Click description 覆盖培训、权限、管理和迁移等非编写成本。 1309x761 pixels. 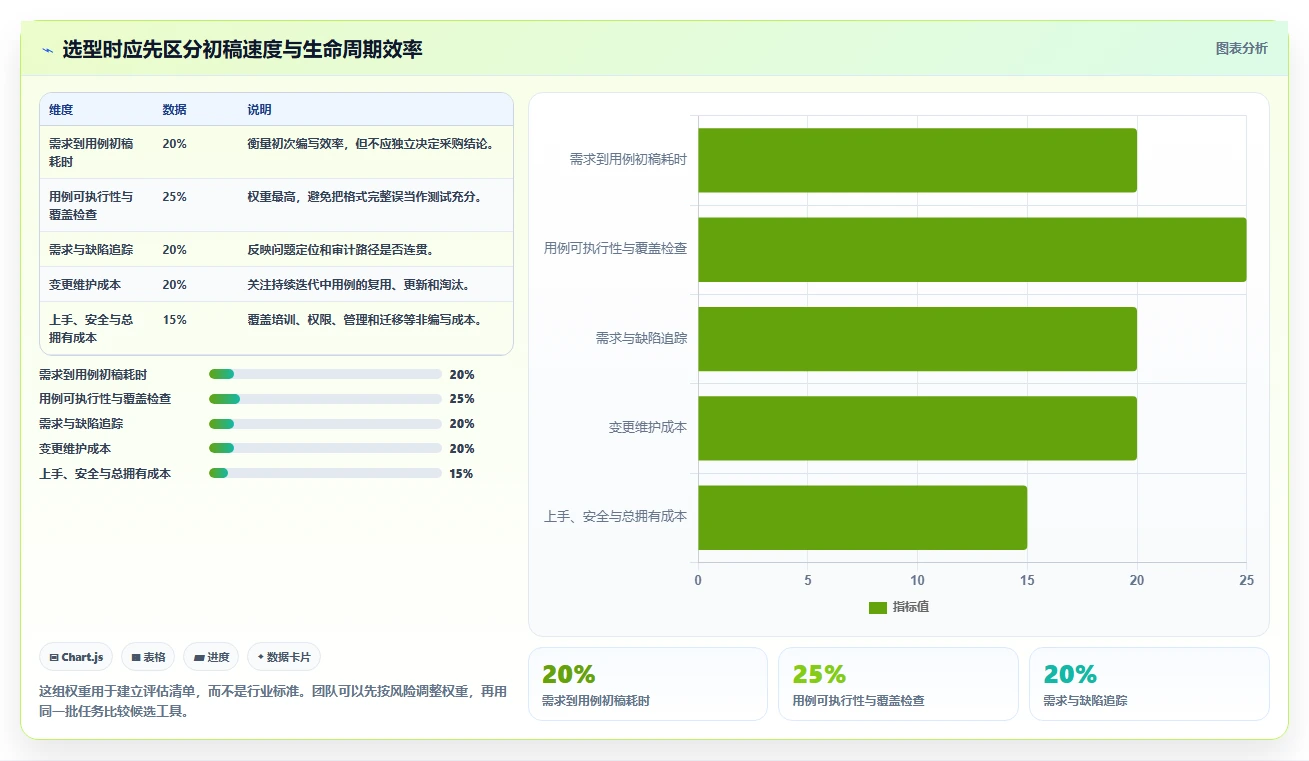pos(367,320)
